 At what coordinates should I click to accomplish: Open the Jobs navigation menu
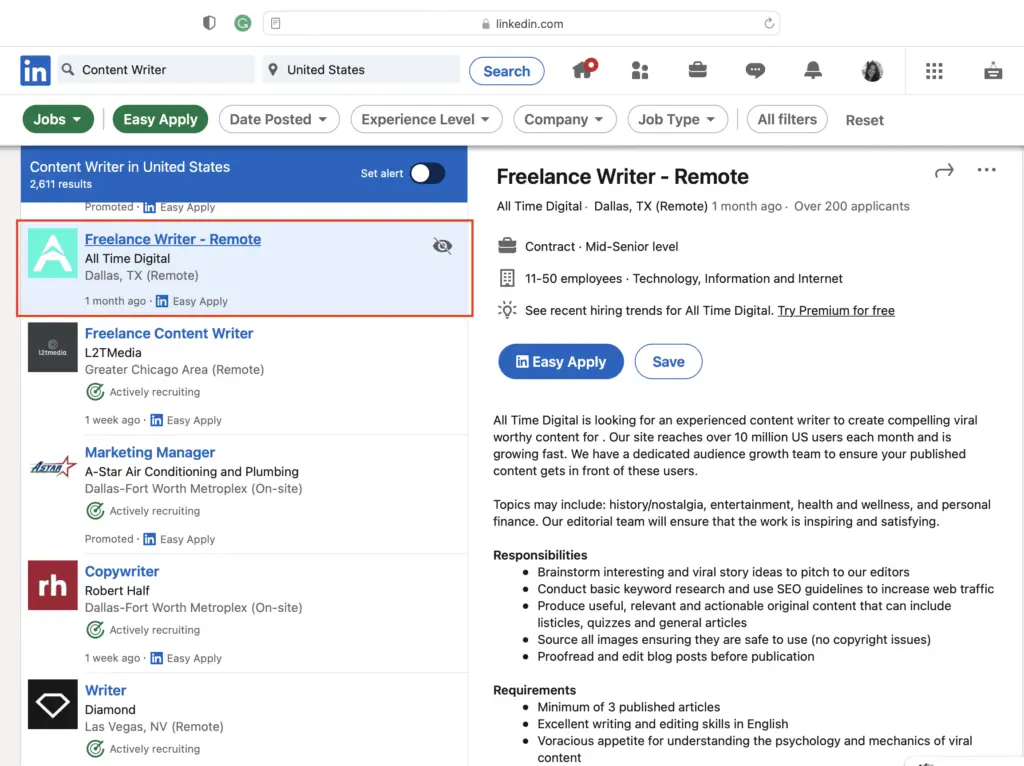pos(57,119)
